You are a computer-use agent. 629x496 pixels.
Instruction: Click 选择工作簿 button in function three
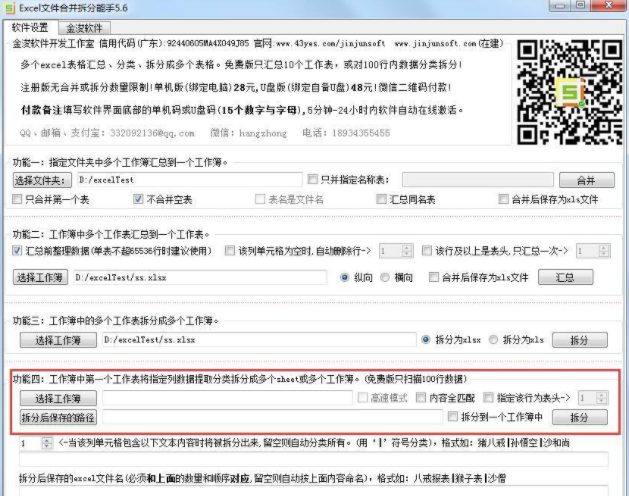coord(58,340)
